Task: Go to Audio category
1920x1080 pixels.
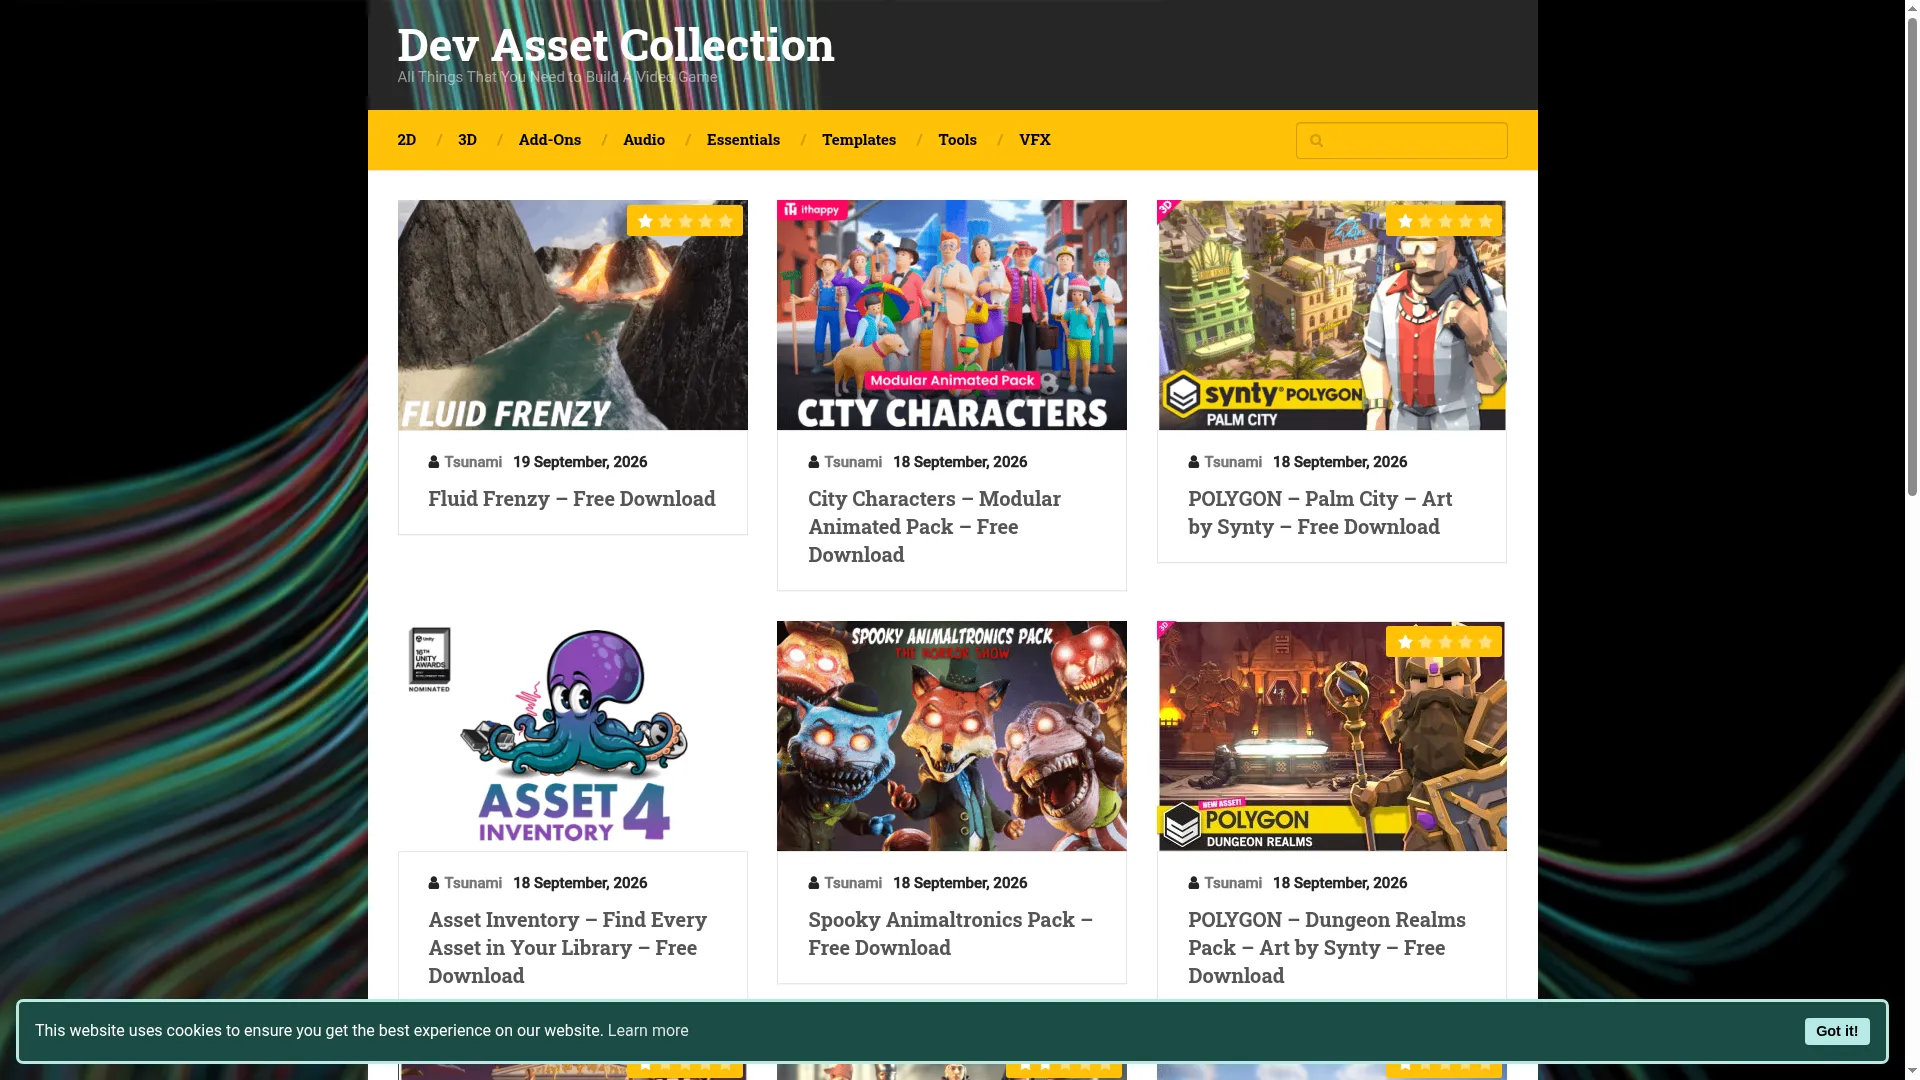Action: coord(644,139)
